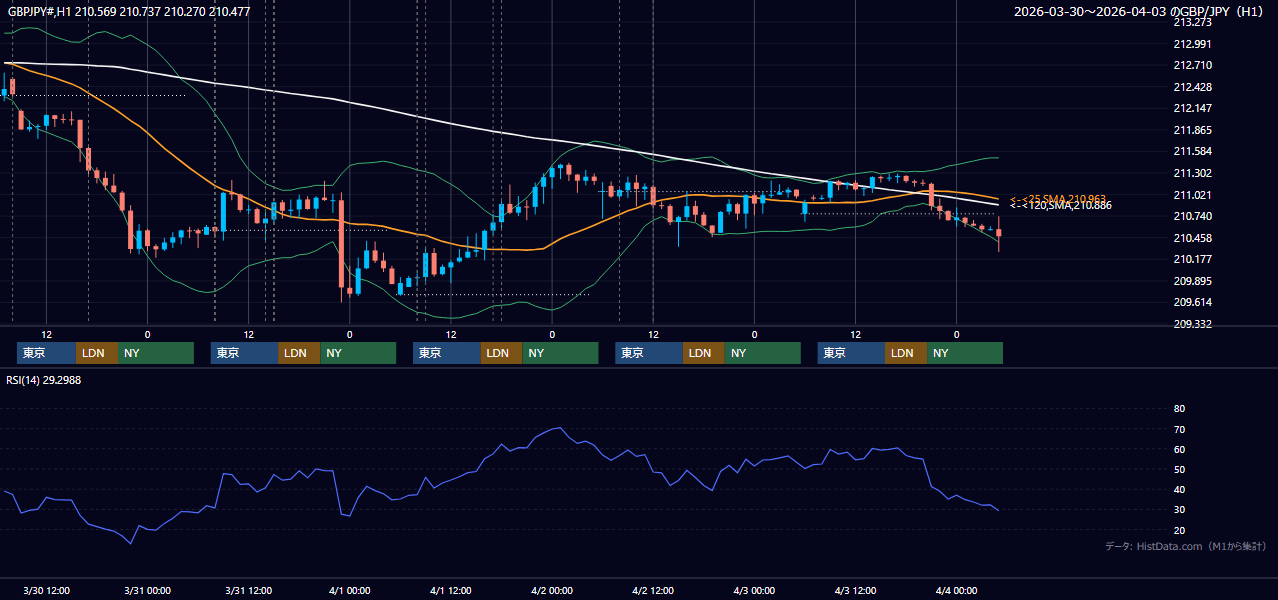Click the white 120 SMA 210.886 label
Image resolution: width=1278 pixels, height=600 pixels.
[1060, 205]
